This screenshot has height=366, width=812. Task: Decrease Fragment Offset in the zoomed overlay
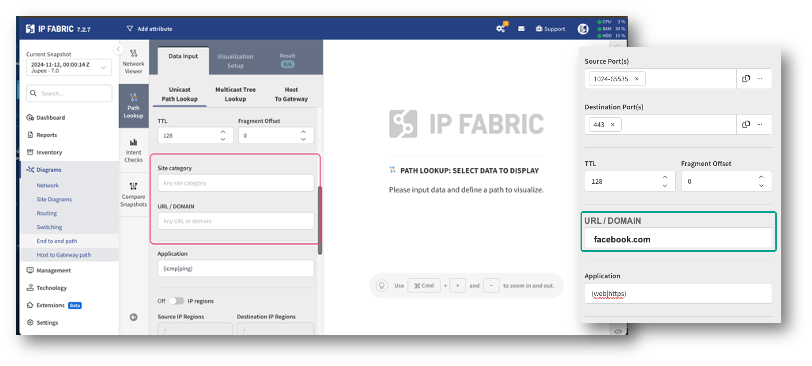[x=761, y=185]
